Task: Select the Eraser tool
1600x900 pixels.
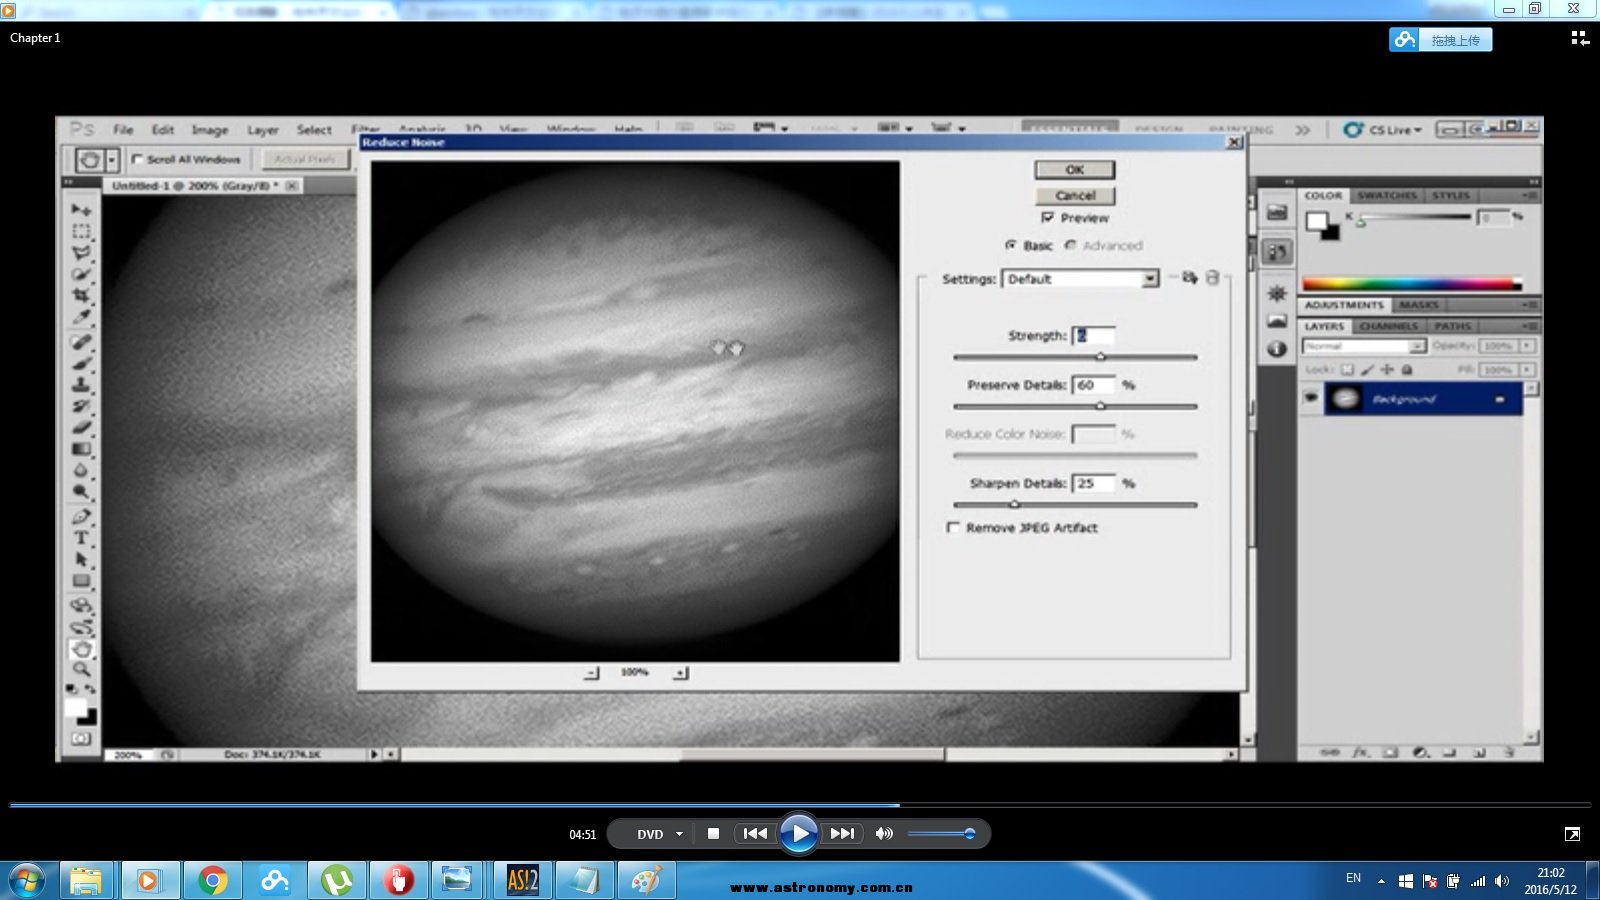Action: coord(81,427)
